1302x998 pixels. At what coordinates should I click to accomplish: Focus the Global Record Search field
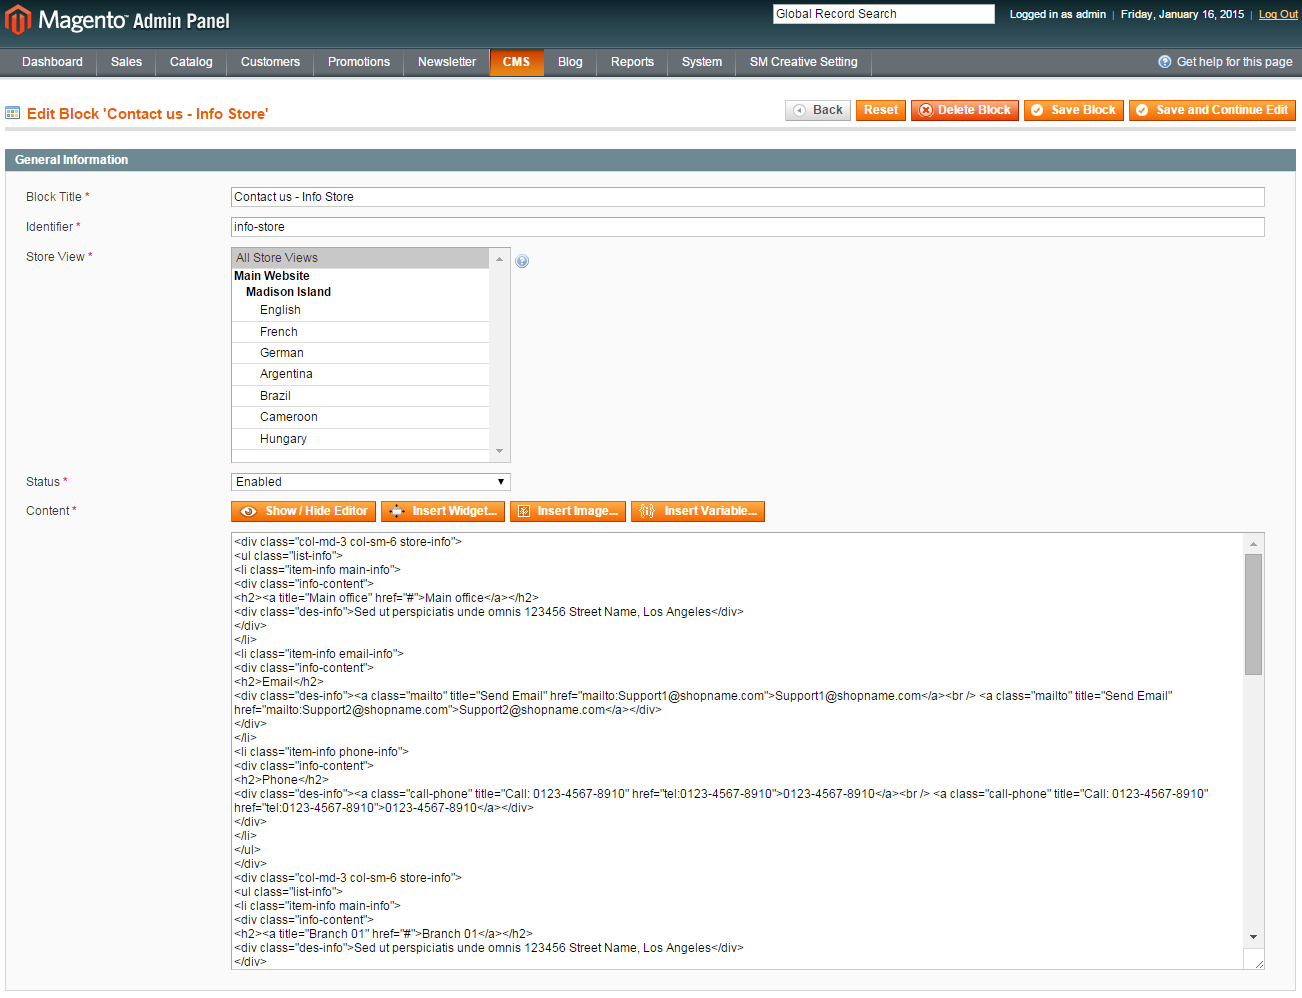coord(884,14)
